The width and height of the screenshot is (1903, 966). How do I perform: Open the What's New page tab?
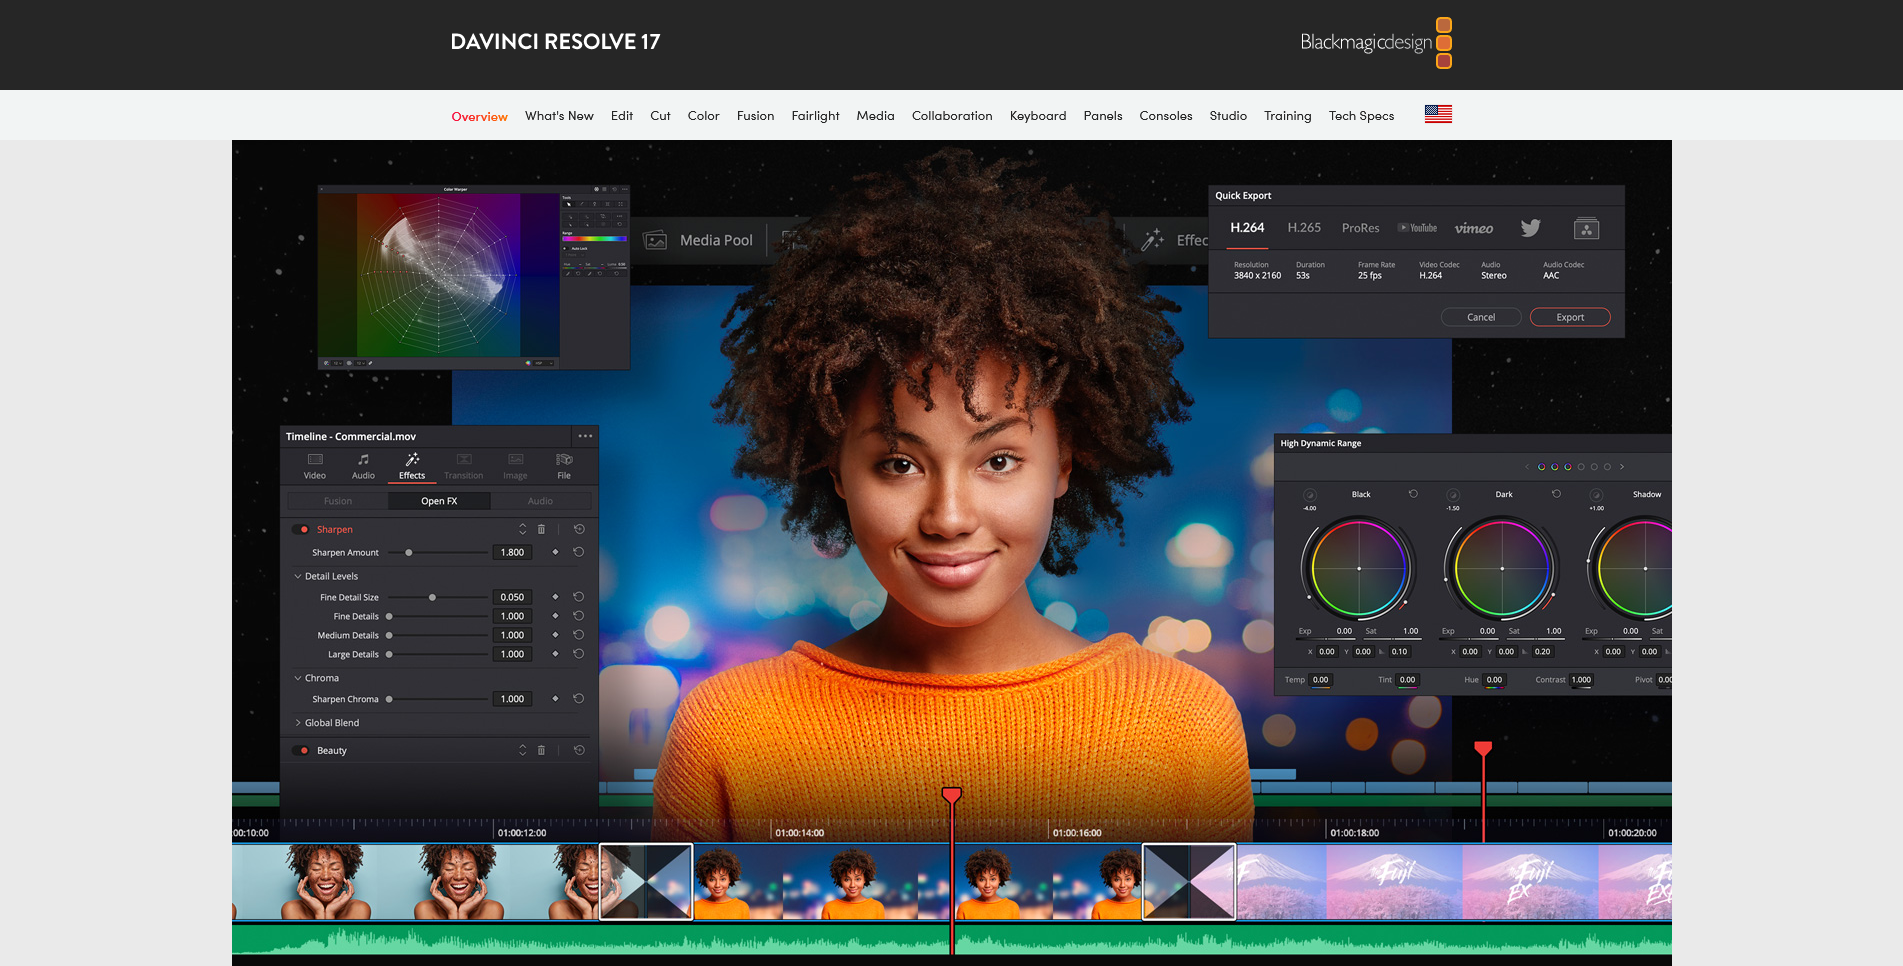point(559,116)
